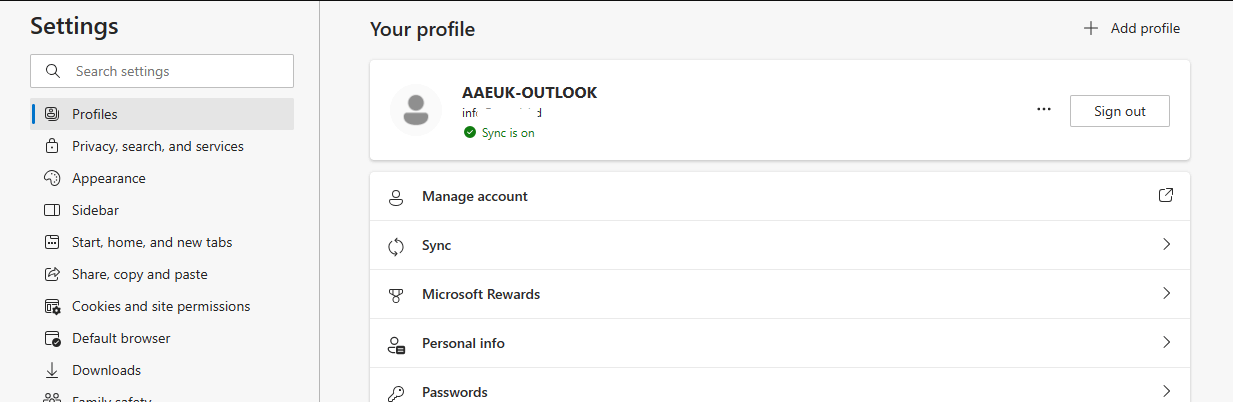Expand the Sync row chevron
Viewport: 1233px width, 402px height.
click(1166, 244)
